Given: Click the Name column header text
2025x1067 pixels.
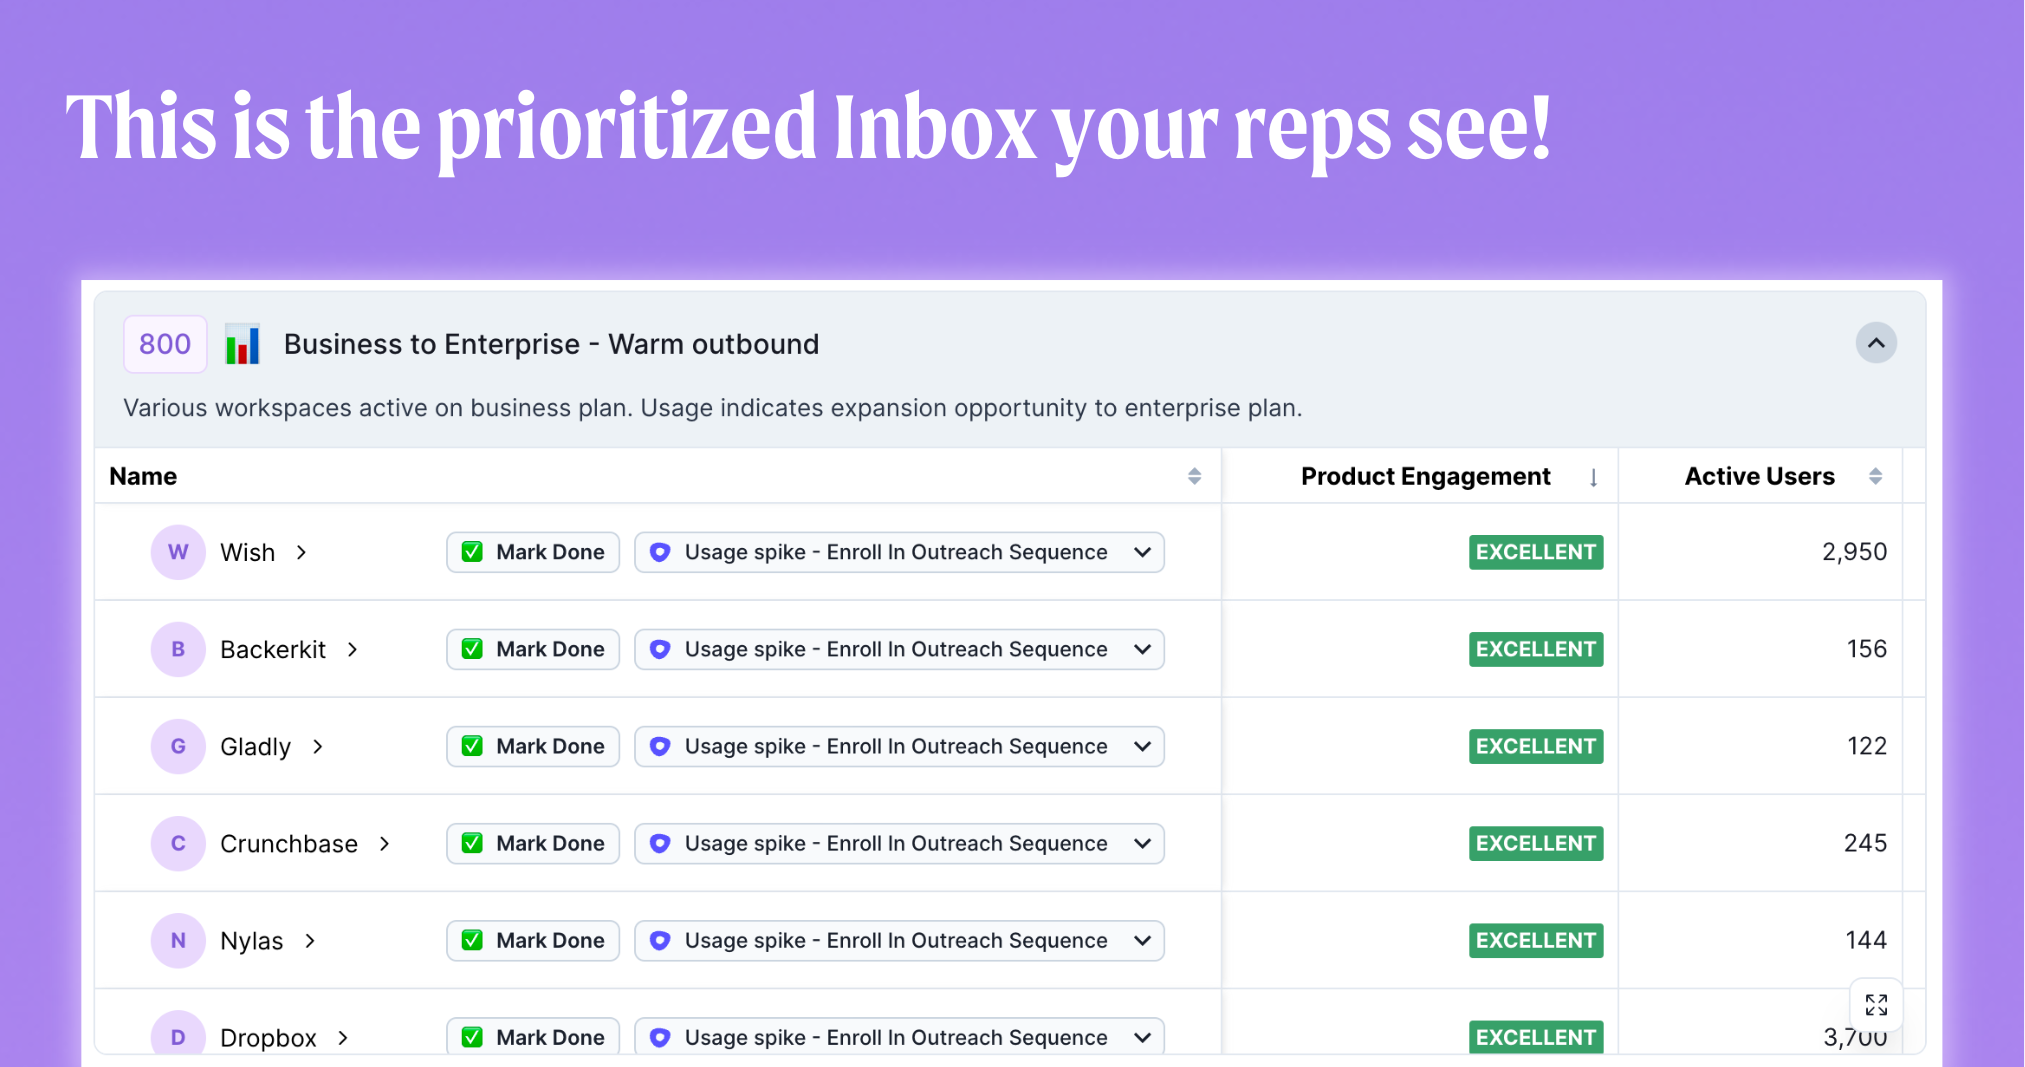Looking at the screenshot, I should [143, 476].
